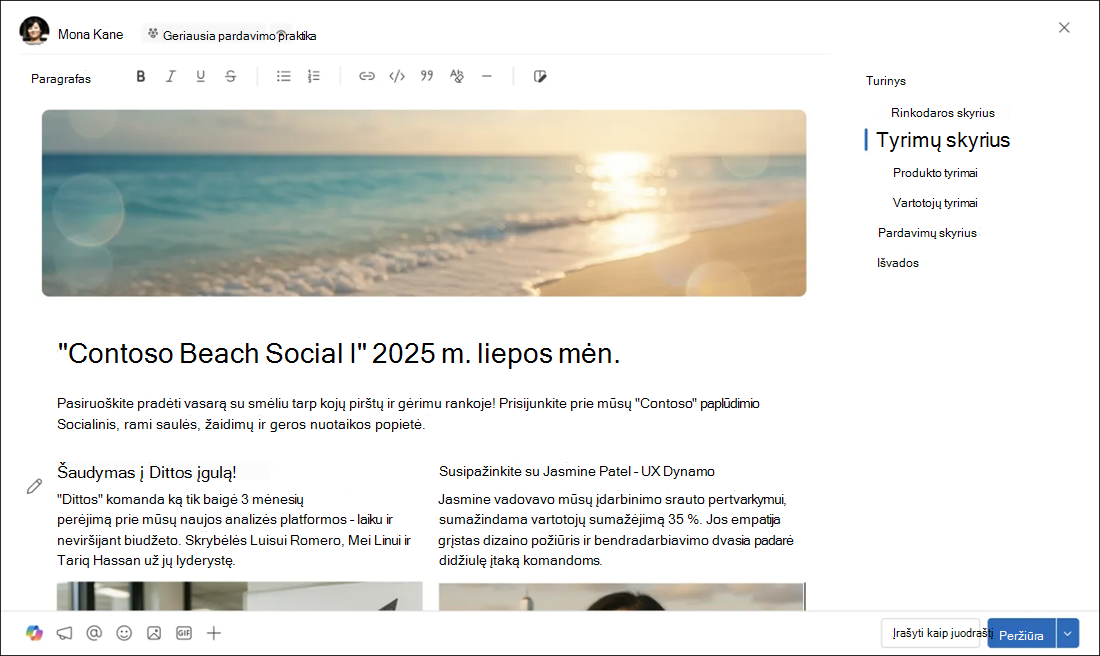
Task: Open the GIF picker
Action: point(184,633)
